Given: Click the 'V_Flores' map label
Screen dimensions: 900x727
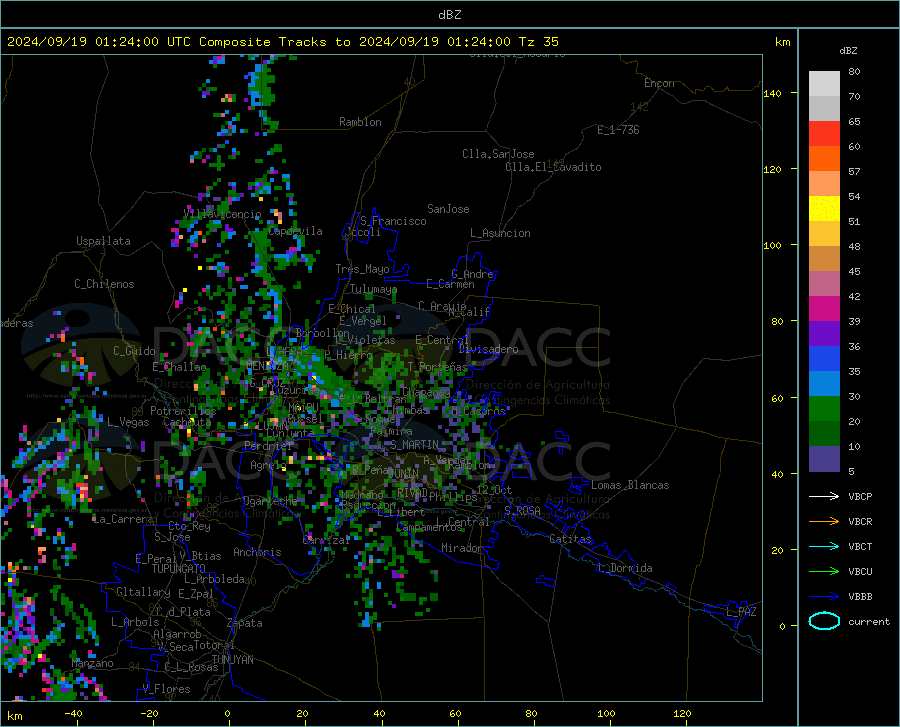Looking at the screenshot, I should 166,689.
